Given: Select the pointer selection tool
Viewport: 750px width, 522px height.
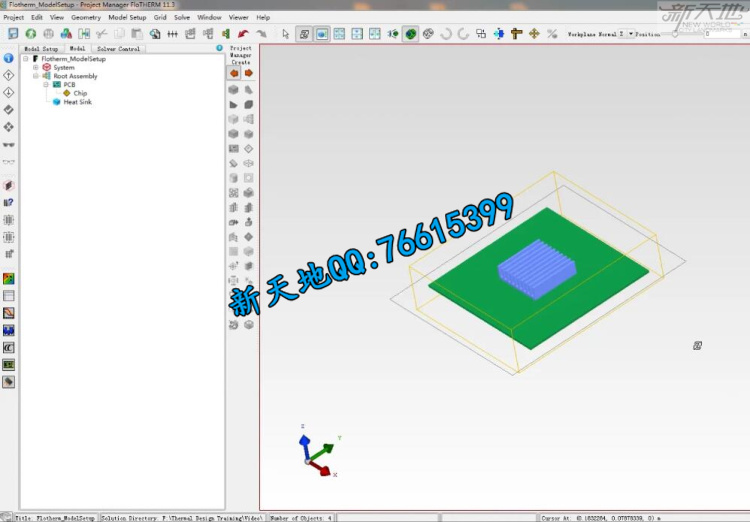Looking at the screenshot, I should (285, 33).
